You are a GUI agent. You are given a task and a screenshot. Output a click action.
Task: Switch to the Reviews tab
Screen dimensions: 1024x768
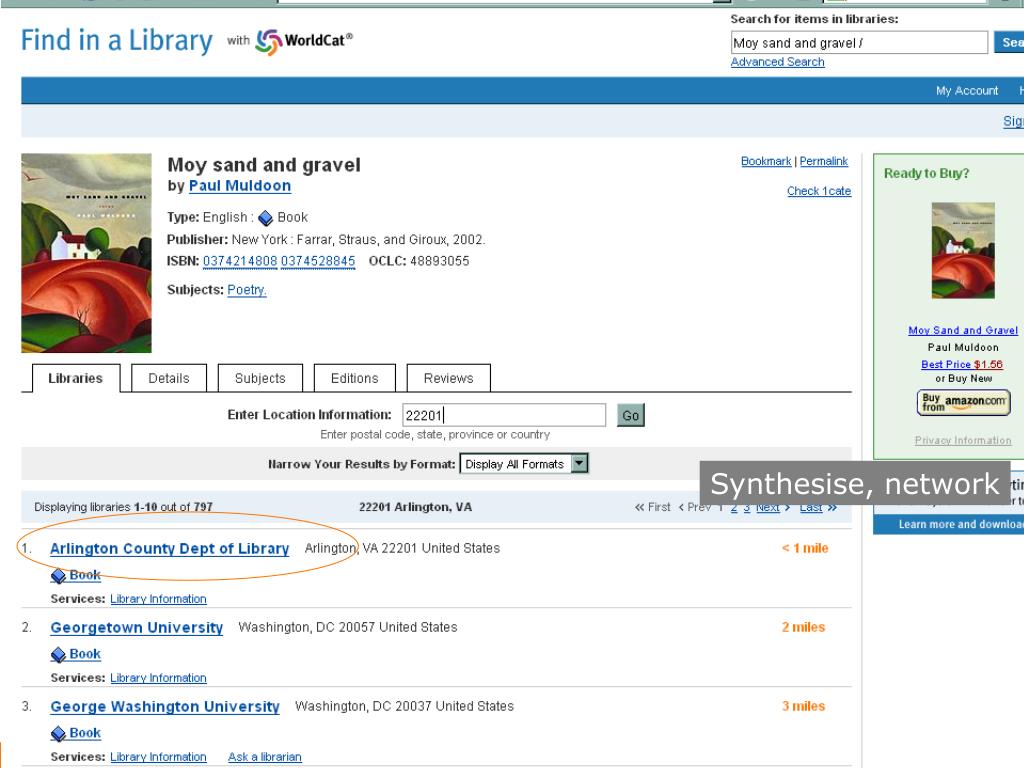click(x=449, y=378)
